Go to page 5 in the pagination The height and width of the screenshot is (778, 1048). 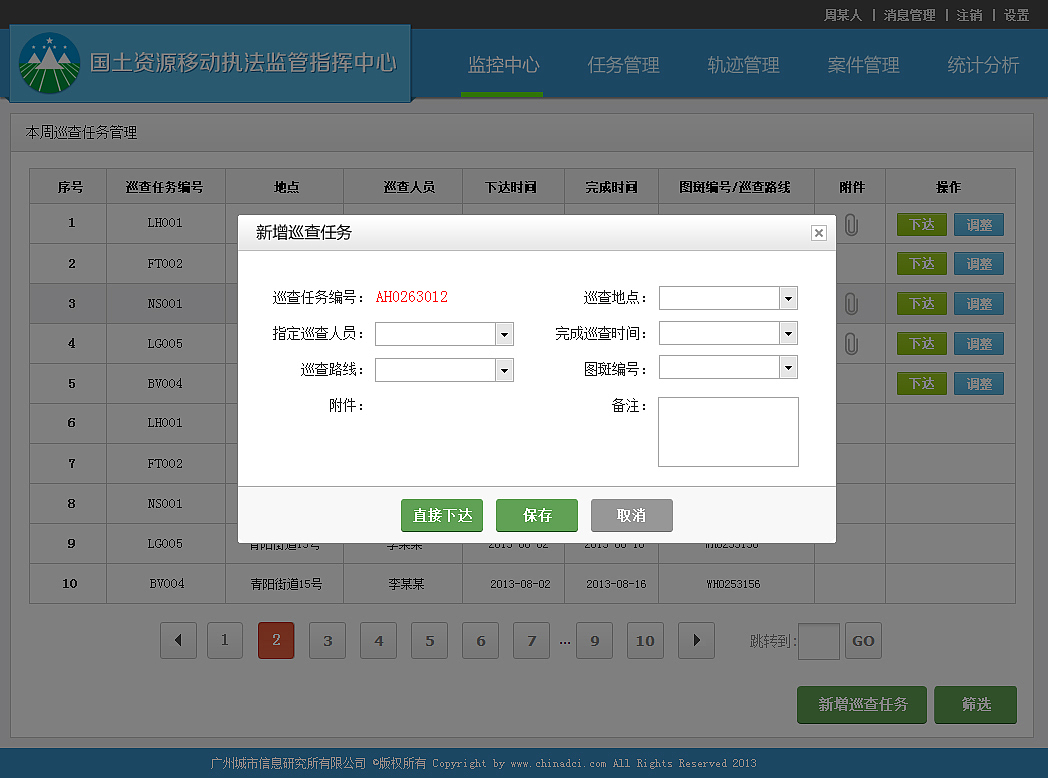[430, 640]
